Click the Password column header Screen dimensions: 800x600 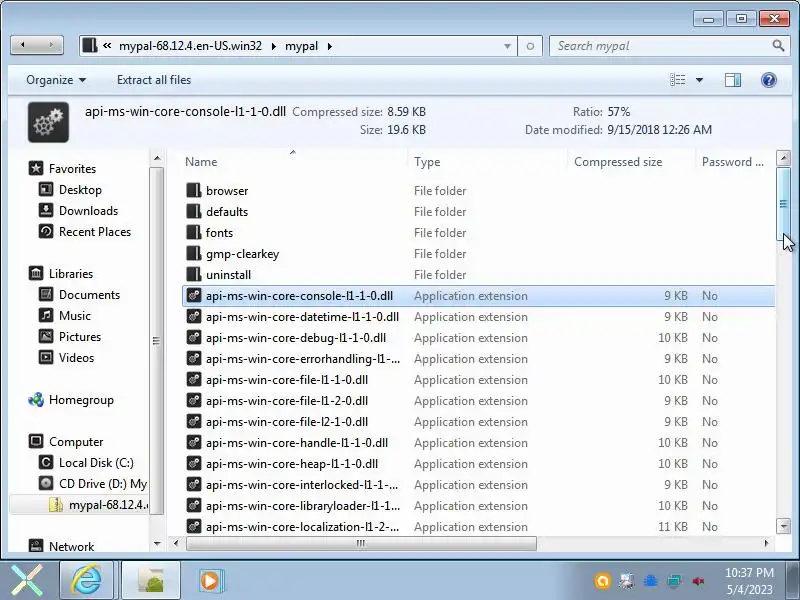[733, 162]
